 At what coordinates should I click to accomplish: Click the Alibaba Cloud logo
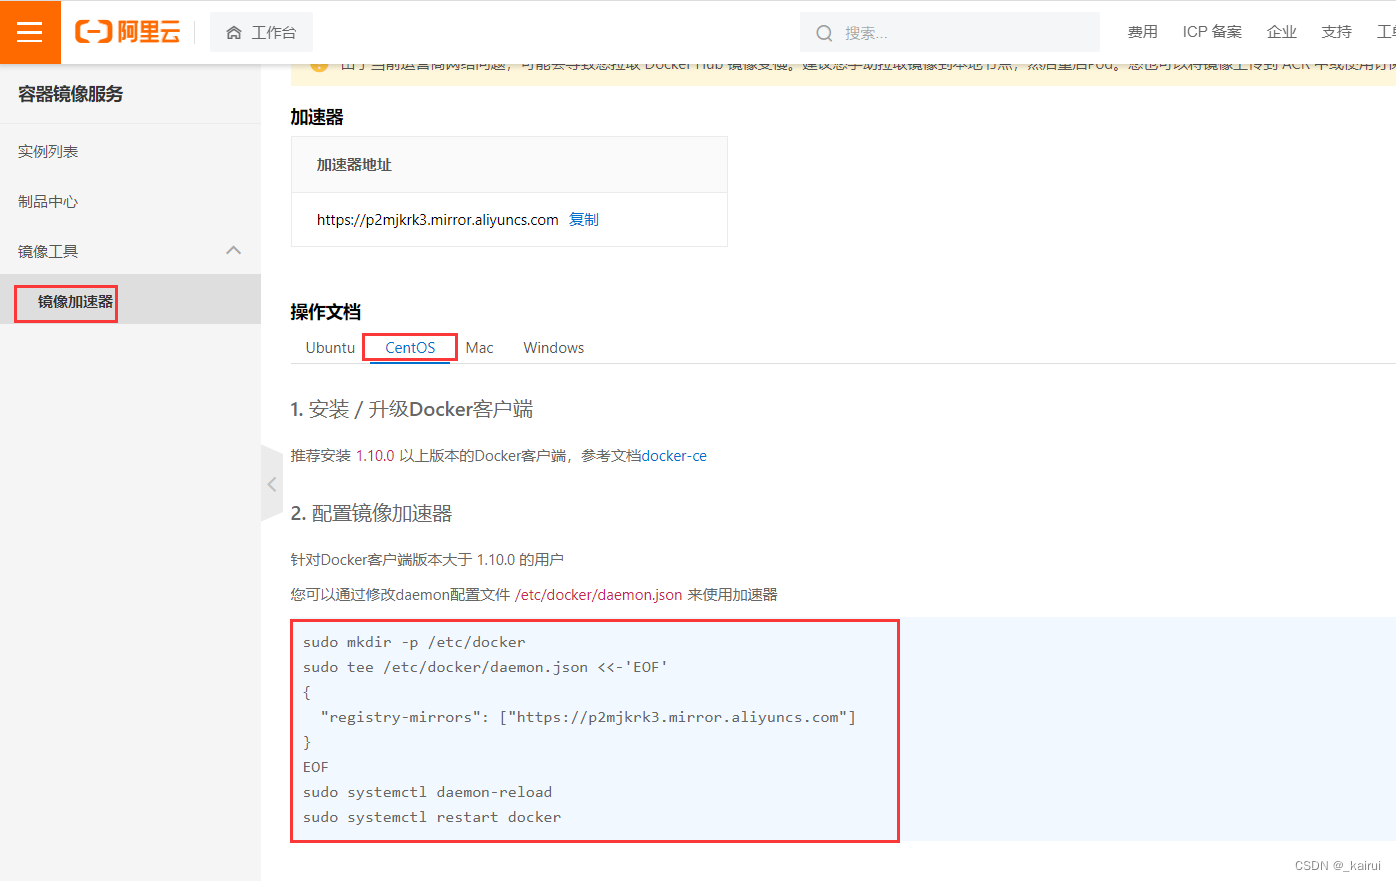[128, 32]
